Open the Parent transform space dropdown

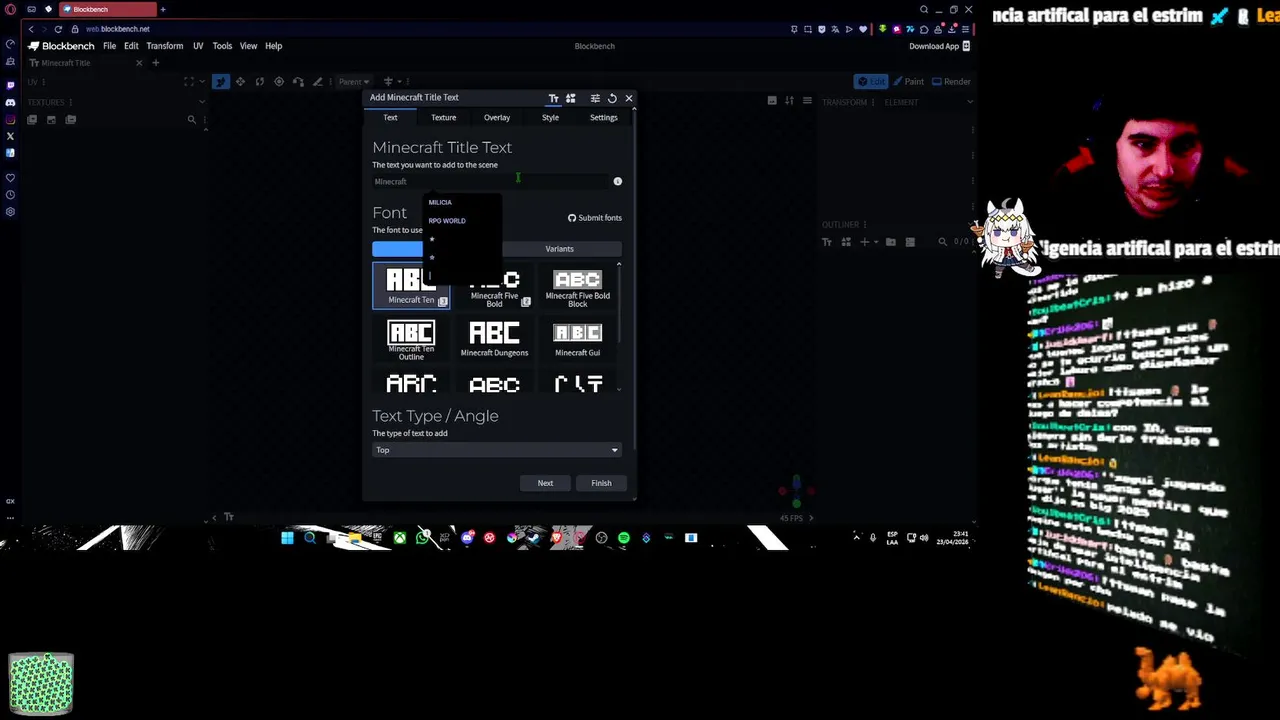click(354, 82)
